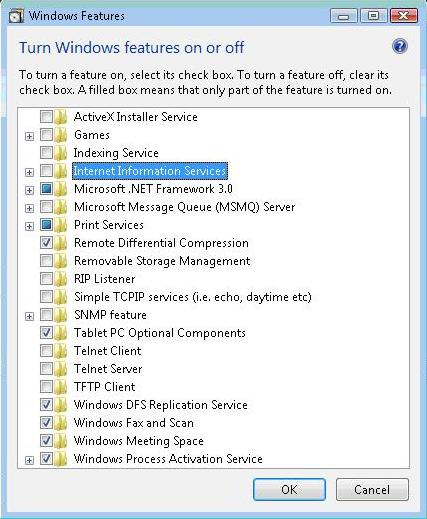Expand the SNMP feature node
This screenshot has height=519, width=427.
[x=29, y=316]
